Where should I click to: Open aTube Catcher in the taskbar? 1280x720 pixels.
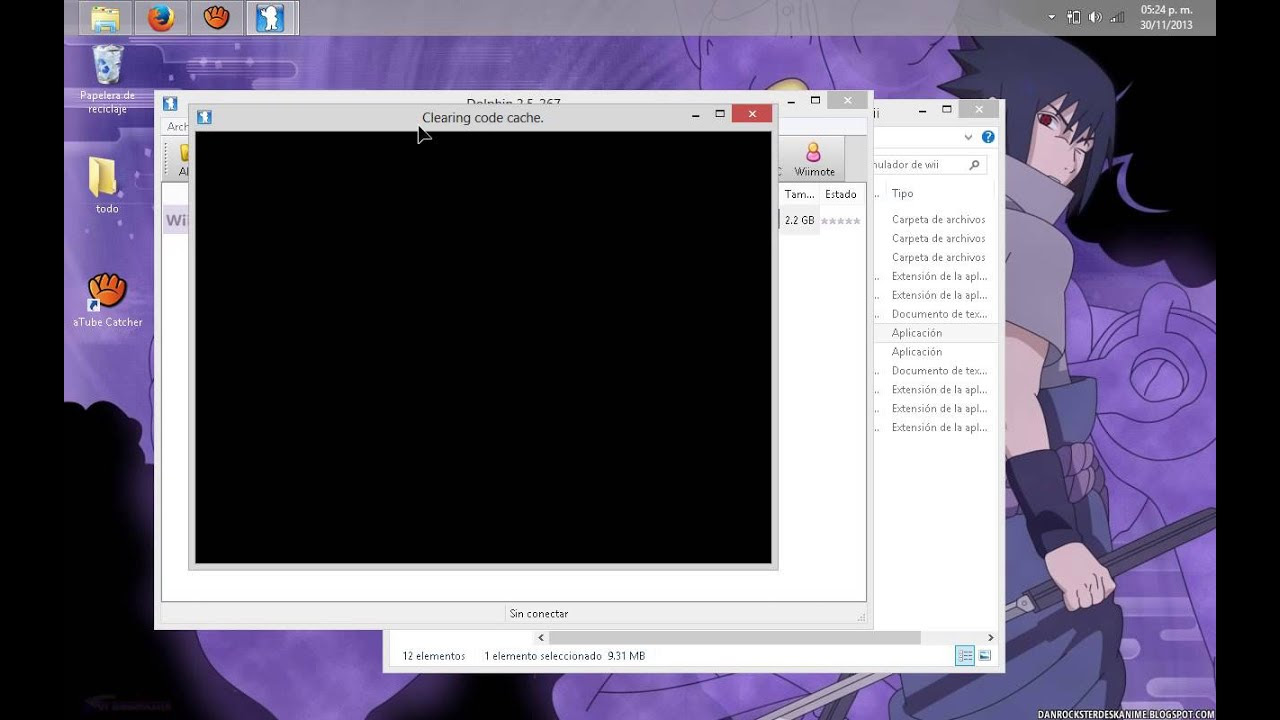216,18
